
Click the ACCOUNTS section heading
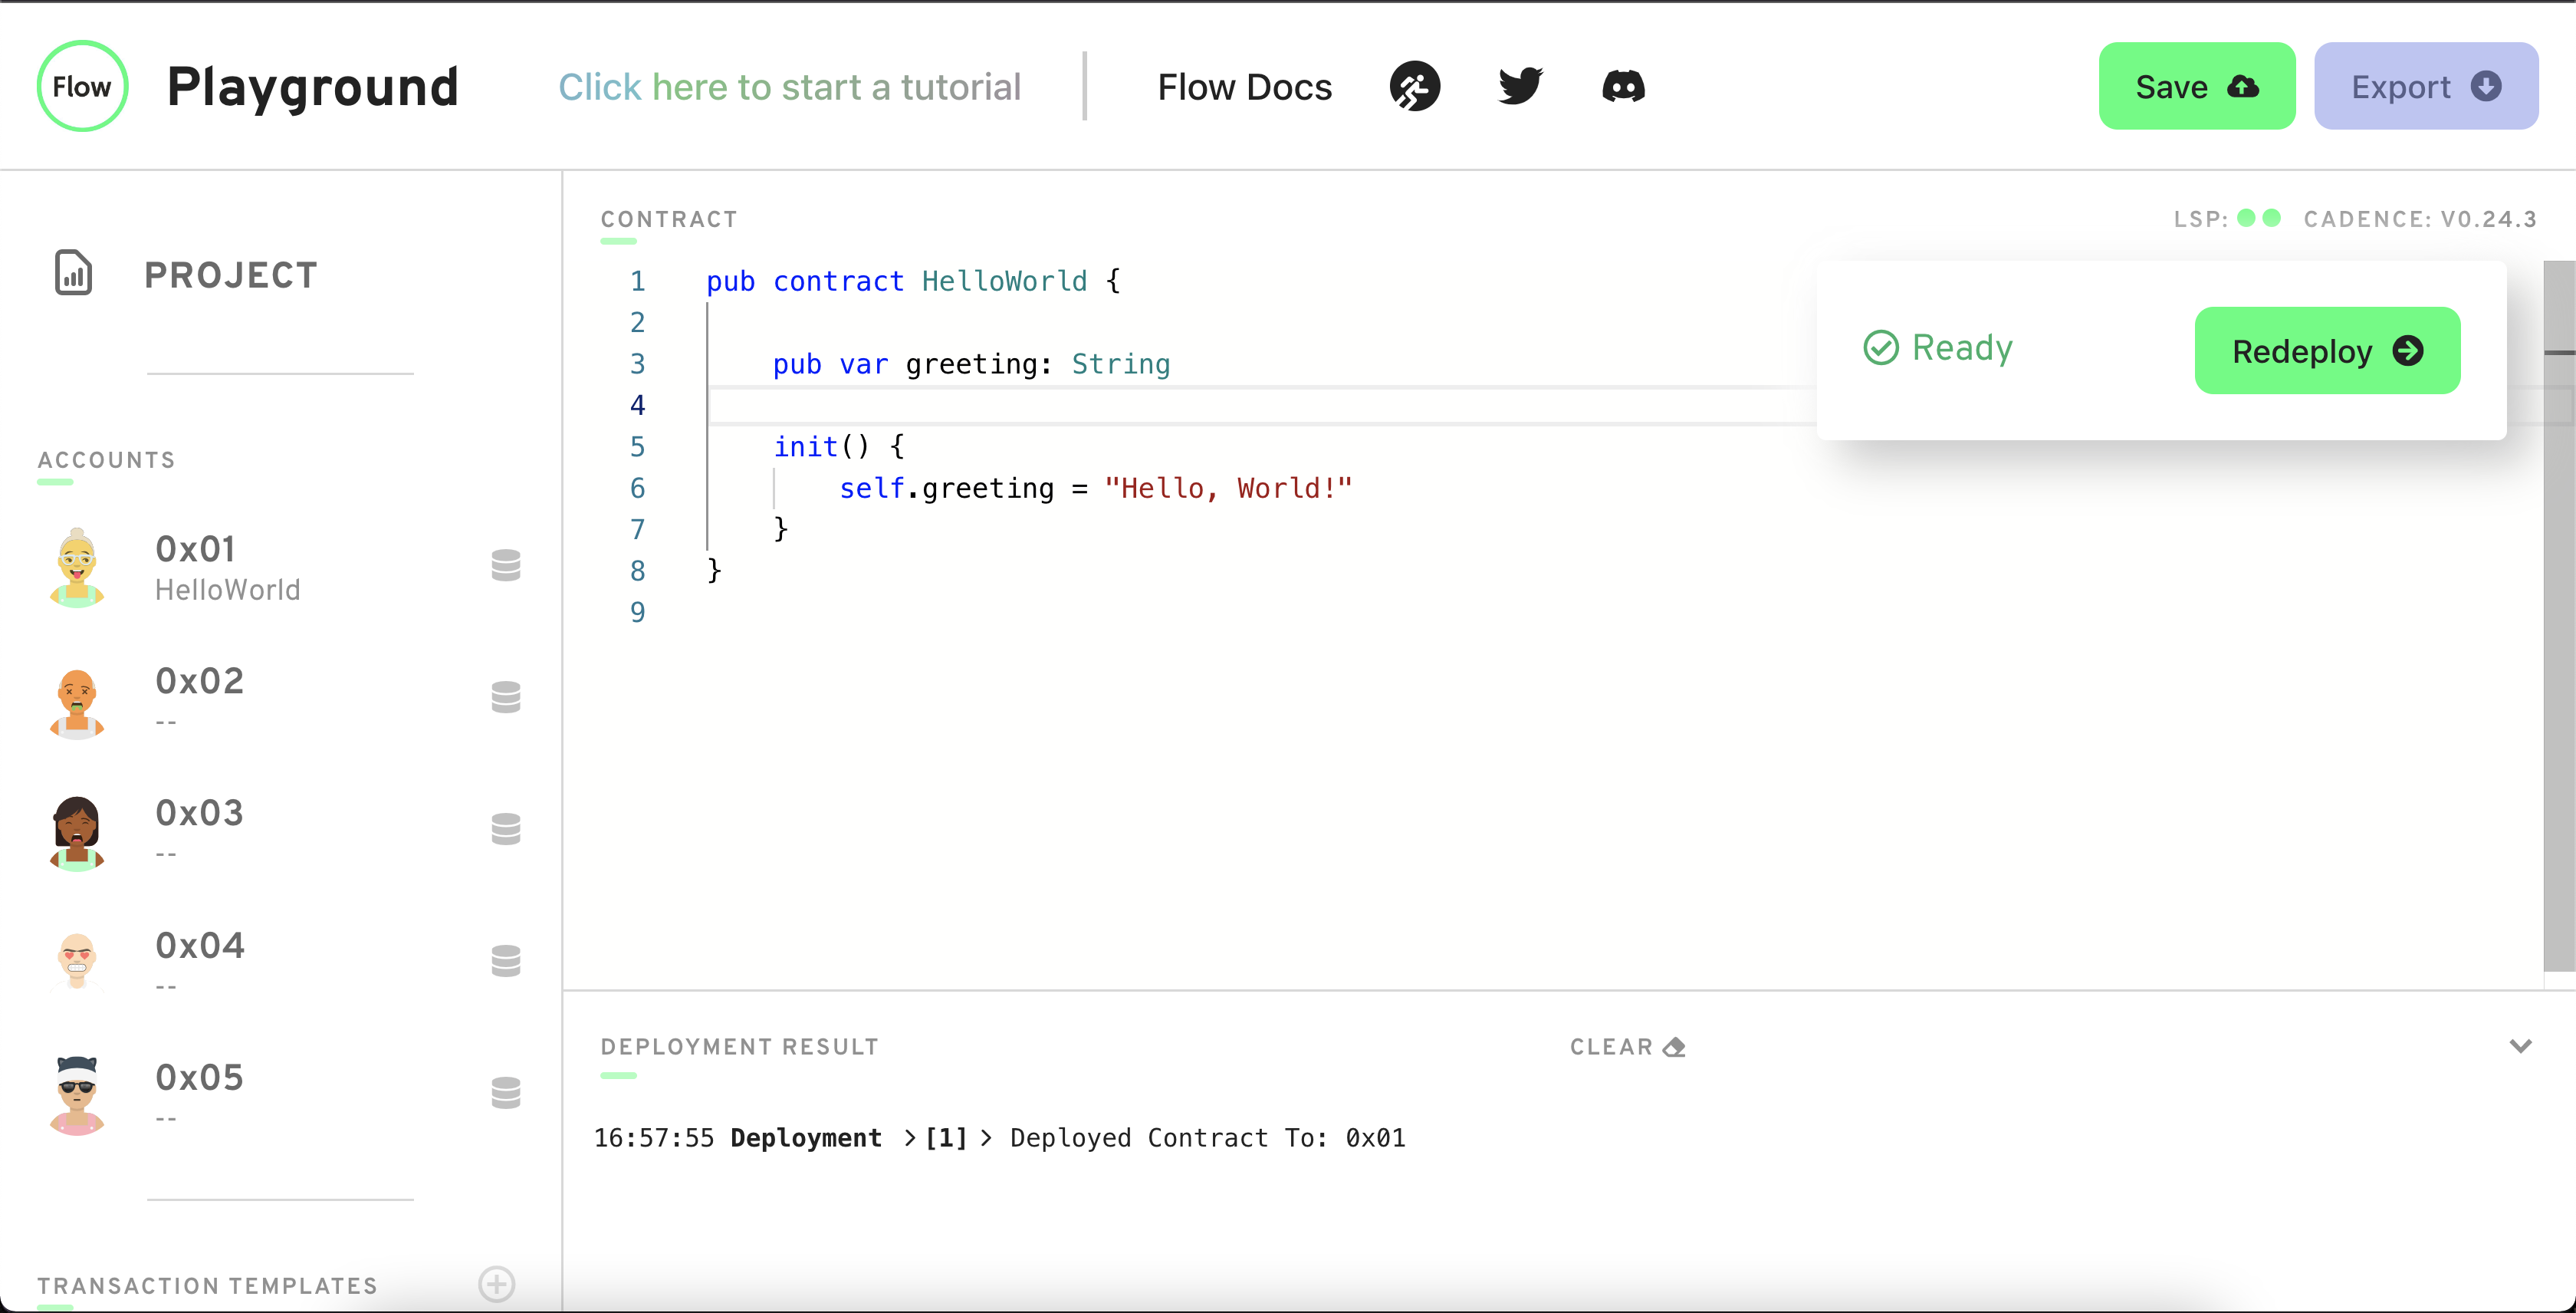pos(106,460)
